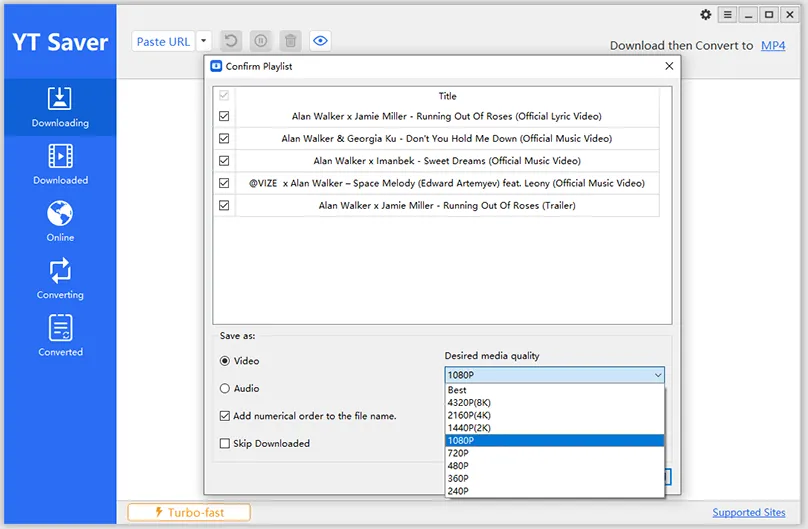The width and height of the screenshot is (808, 529).
Task: Uncheck Running Out Of Roses Trailer checkbox
Action: click(x=224, y=205)
